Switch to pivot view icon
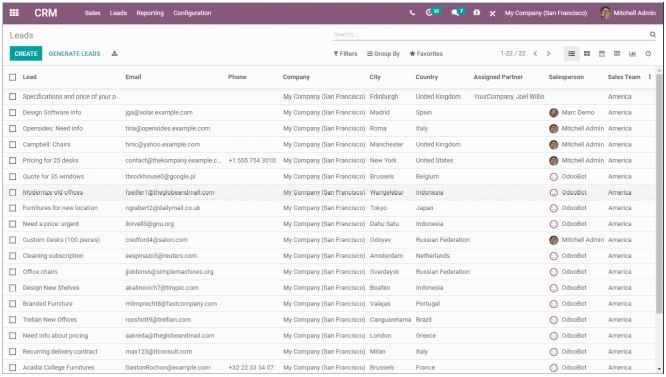Viewport: 666px width, 377px height. pyautogui.click(x=617, y=53)
